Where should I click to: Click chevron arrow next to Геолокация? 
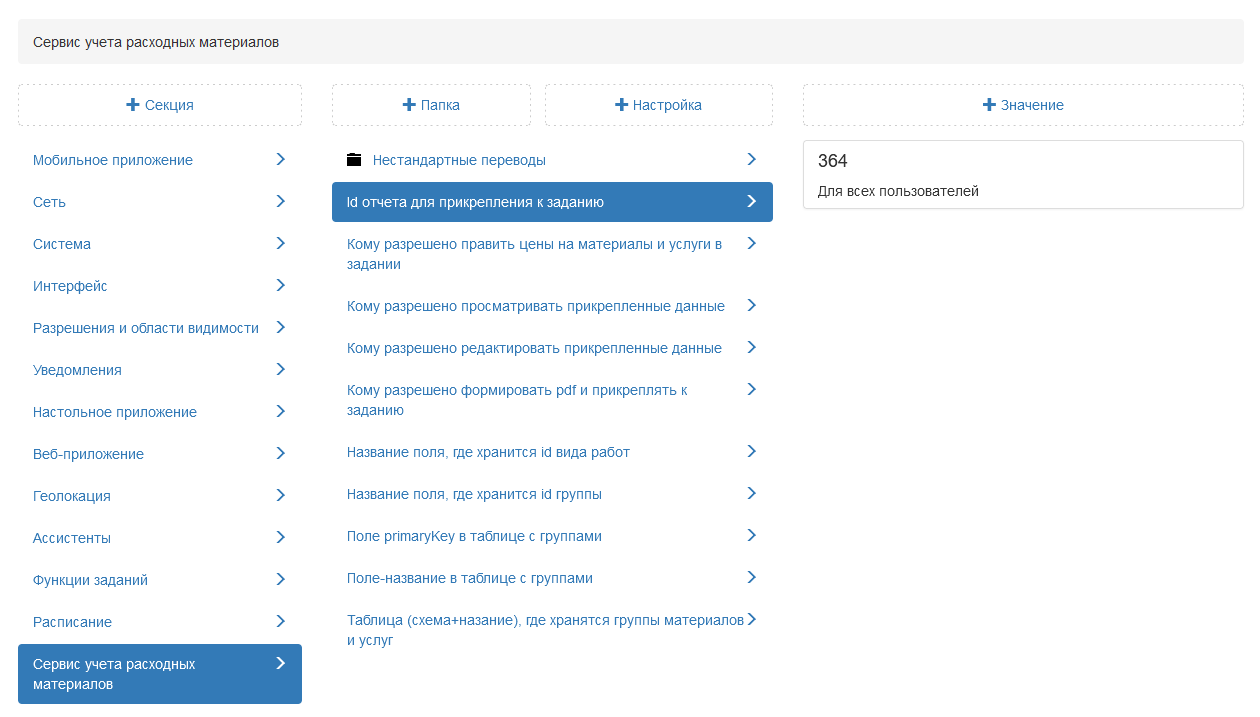pyautogui.click(x=281, y=495)
